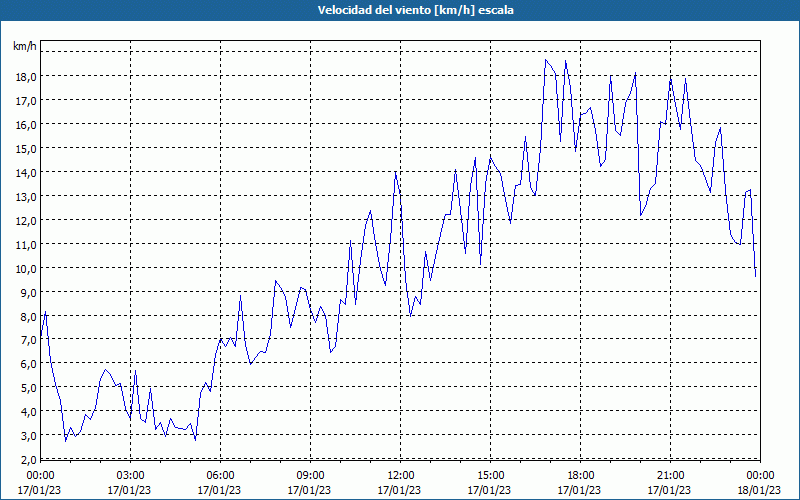Click the 00:00 17/01/23 time label
Screen dimensions: 800x500
pos(39,483)
